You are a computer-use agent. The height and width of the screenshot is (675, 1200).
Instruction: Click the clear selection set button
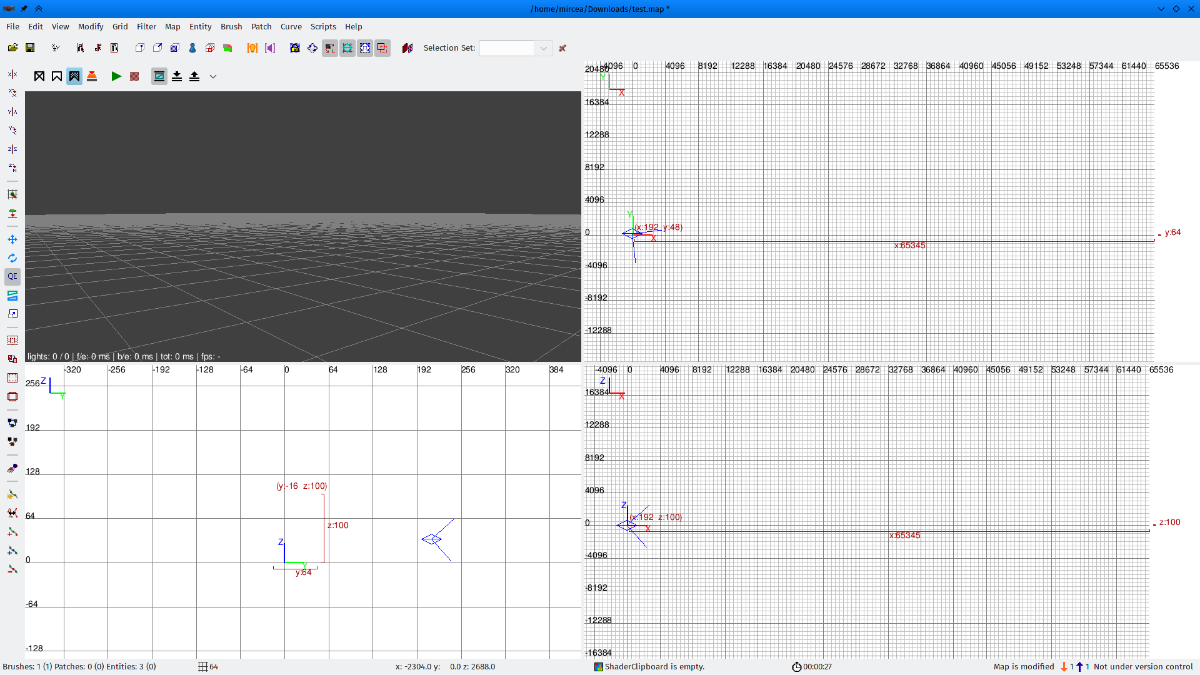tap(563, 48)
